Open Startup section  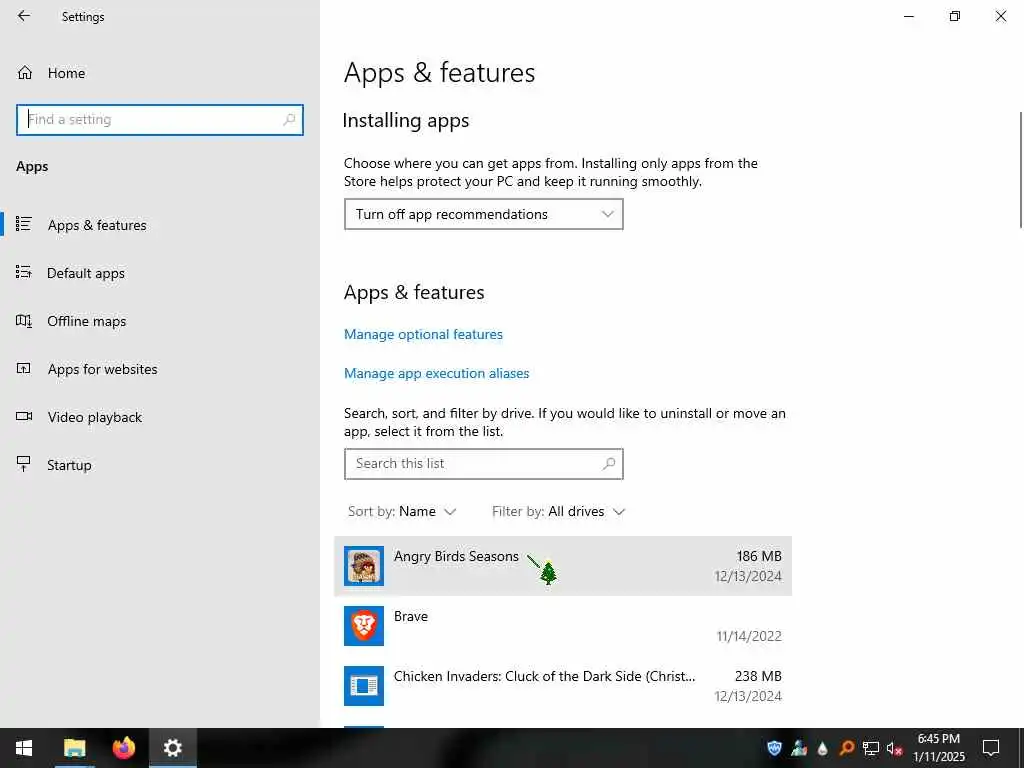pyautogui.click(x=159, y=465)
